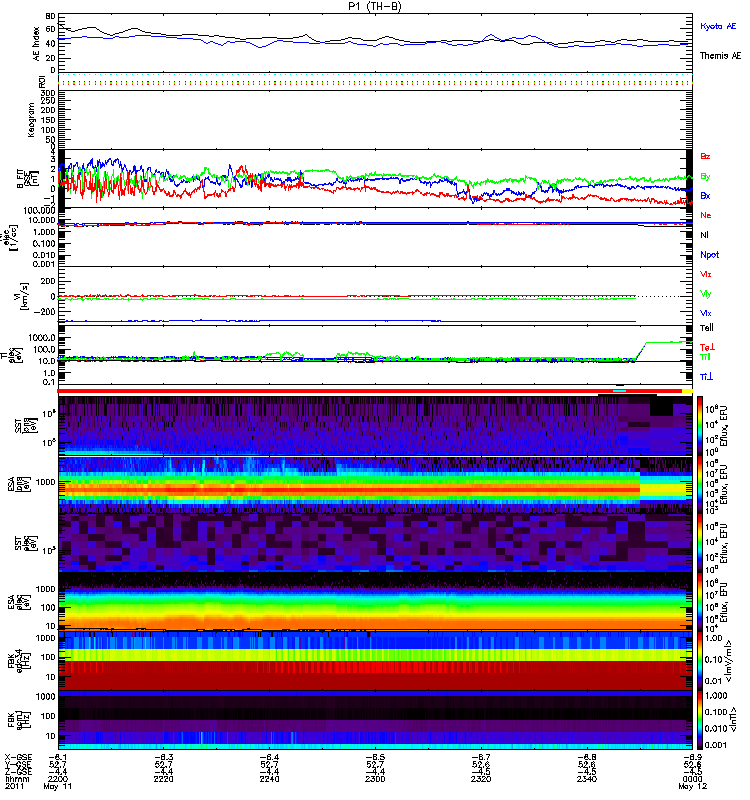
Task: Click the "ROI" panel label
Action: (42, 81)
